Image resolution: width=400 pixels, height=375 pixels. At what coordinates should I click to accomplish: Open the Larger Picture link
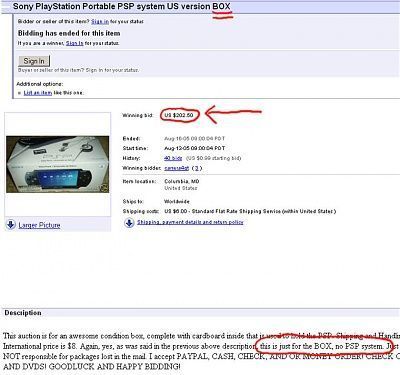tap(39, 225)
